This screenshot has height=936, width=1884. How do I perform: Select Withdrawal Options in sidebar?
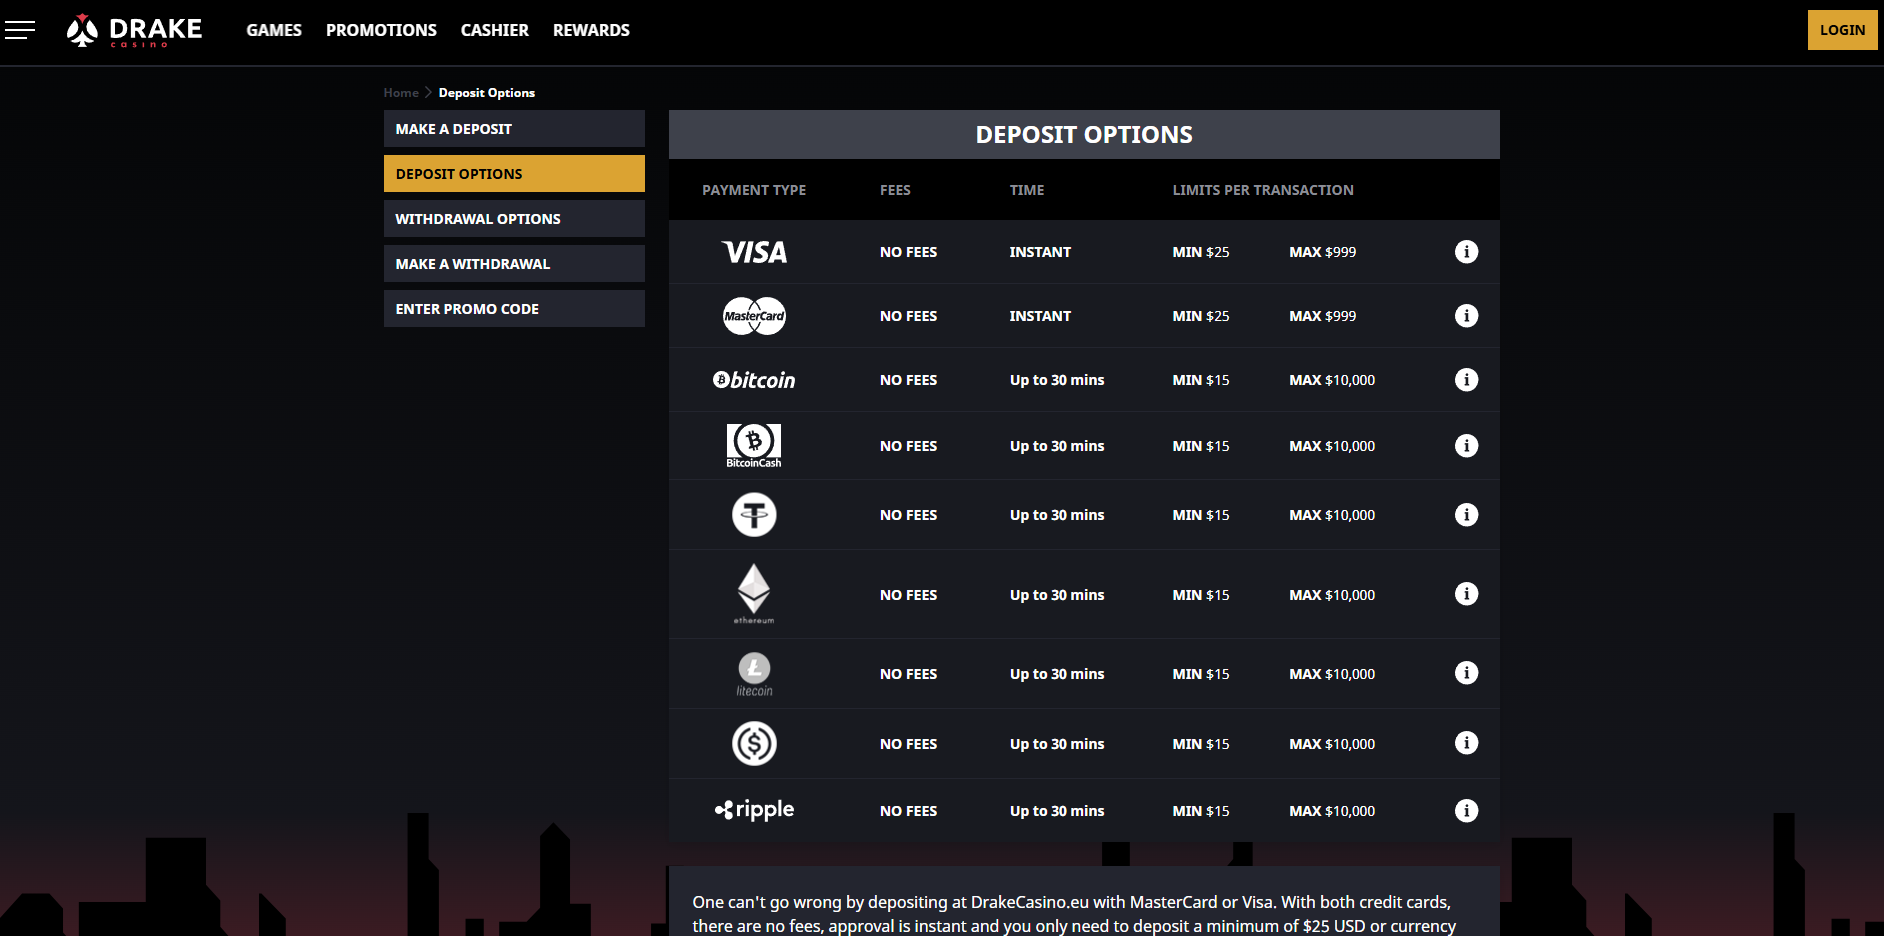(514, 219)
